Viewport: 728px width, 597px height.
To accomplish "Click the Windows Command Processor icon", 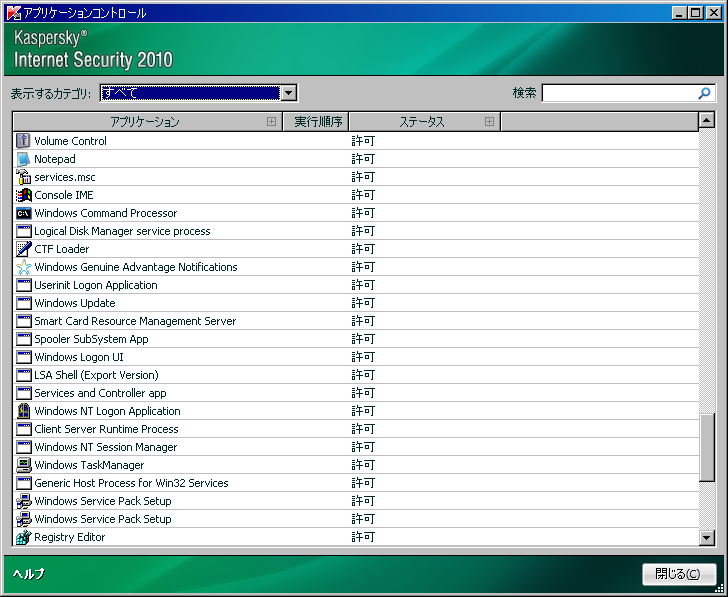I will pyautogui.click(x=23, y=213).
